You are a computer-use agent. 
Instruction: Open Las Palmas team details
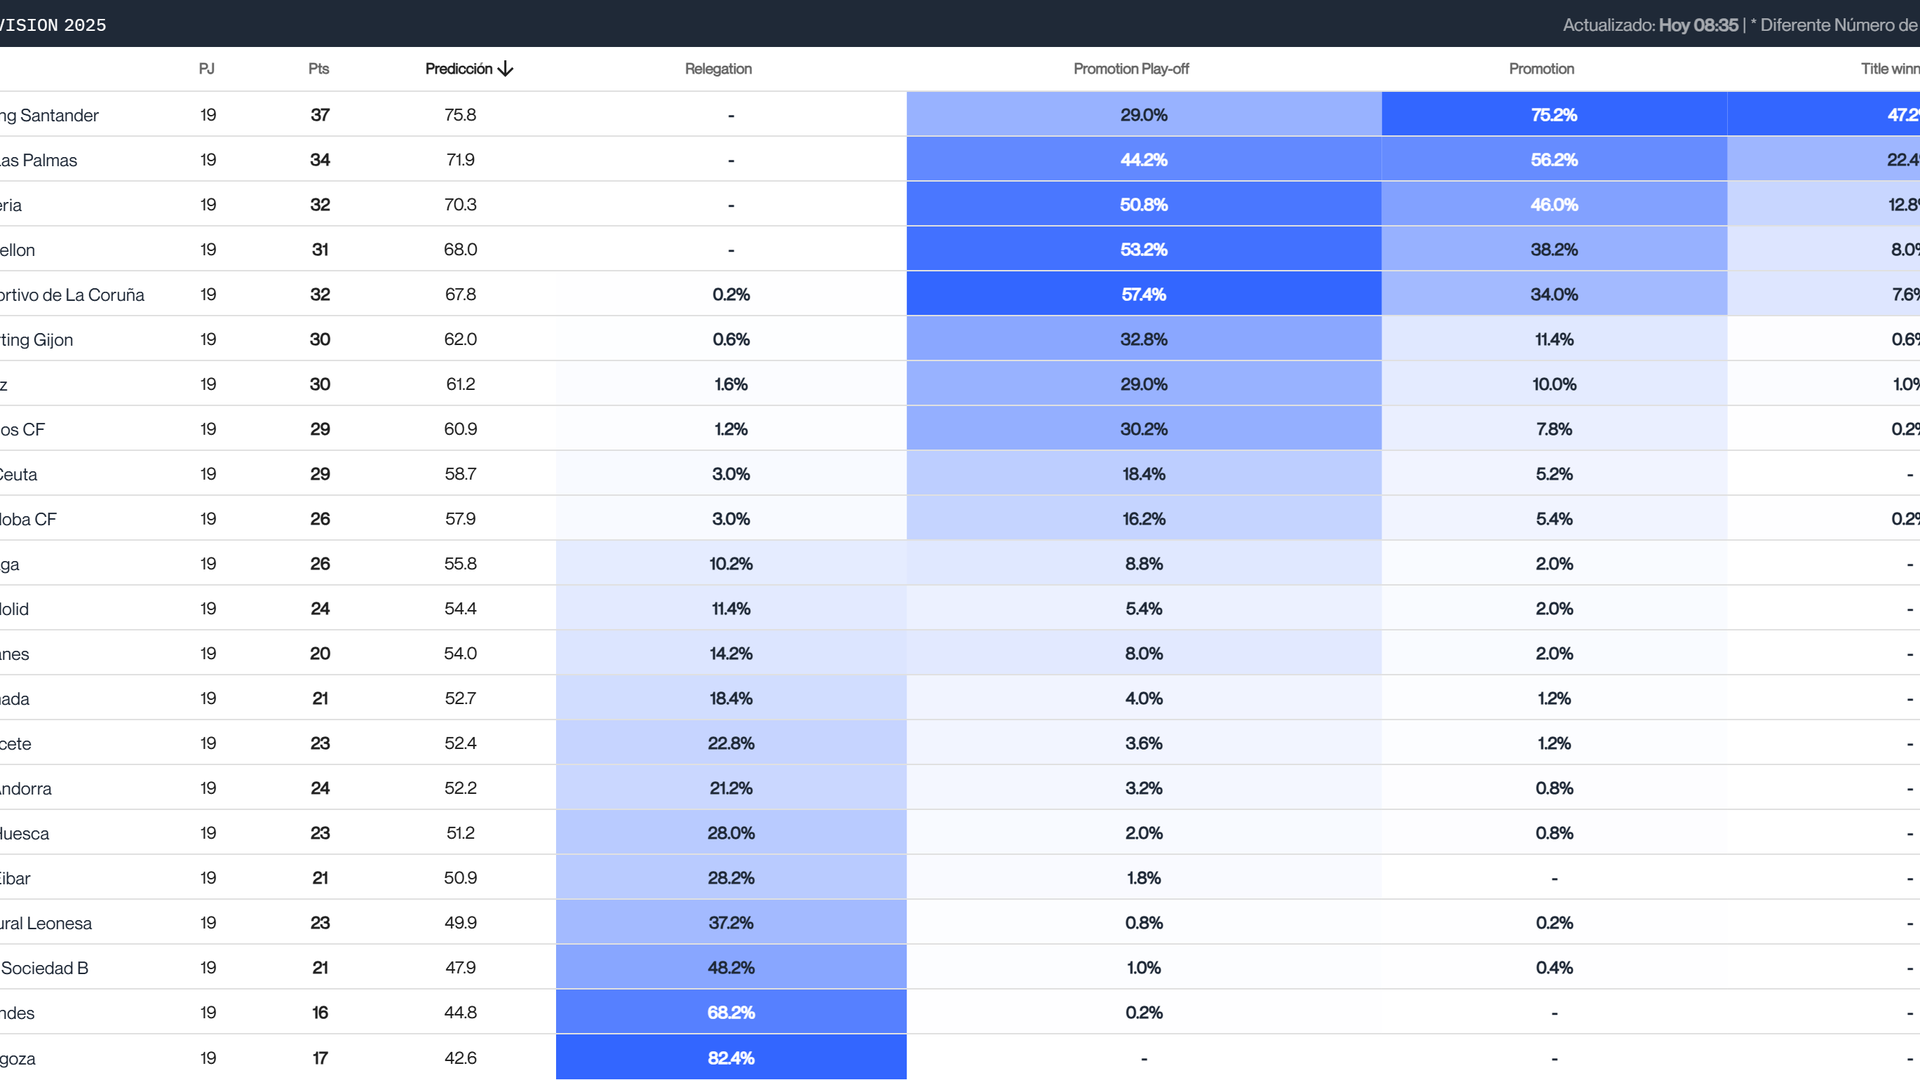(x=40, y=160)
